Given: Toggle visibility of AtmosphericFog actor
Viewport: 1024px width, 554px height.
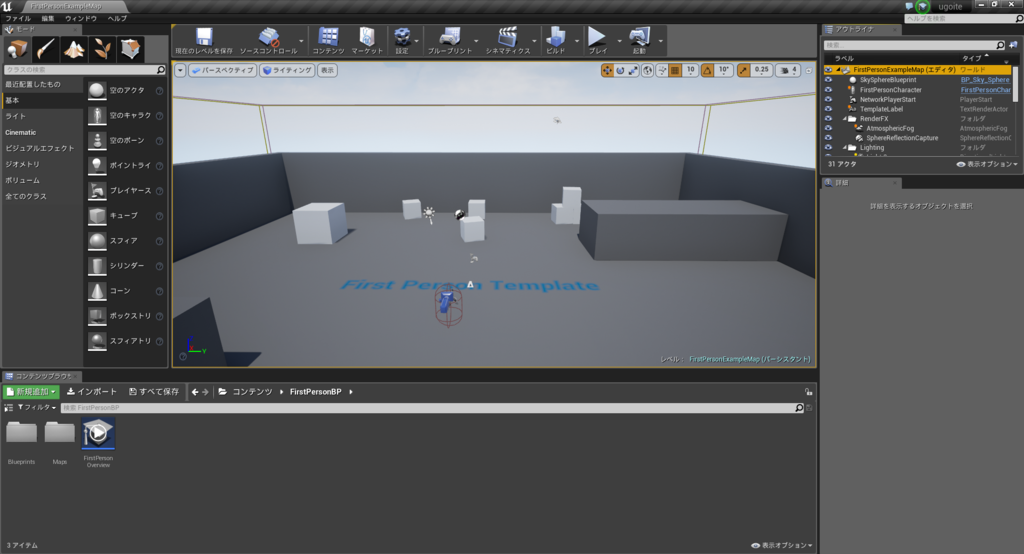Looking at the screenshot, I should [828, 128].
